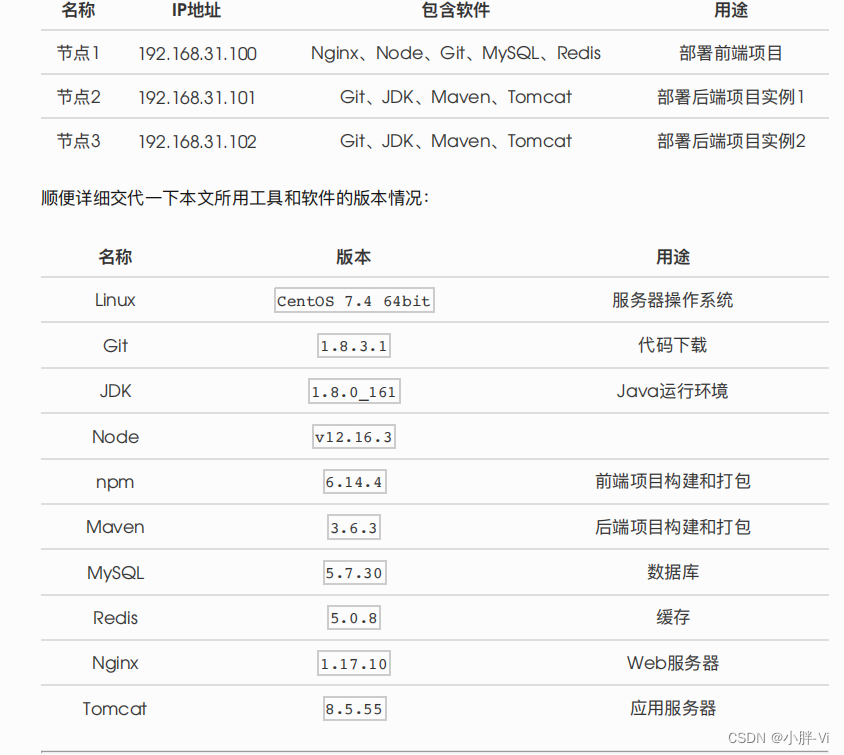Screen dimensions: 844x755
Task: Click the 部署后端项目实例2 cell
Action: 731,141
